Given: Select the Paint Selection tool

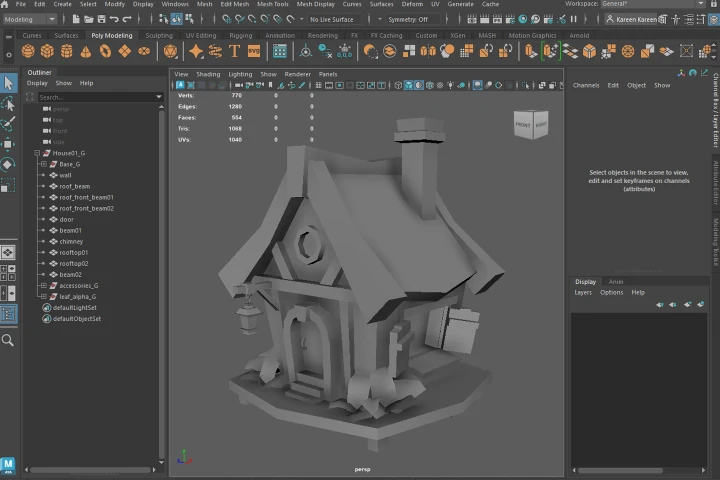Looking at the screenshot, I should 8,123.
